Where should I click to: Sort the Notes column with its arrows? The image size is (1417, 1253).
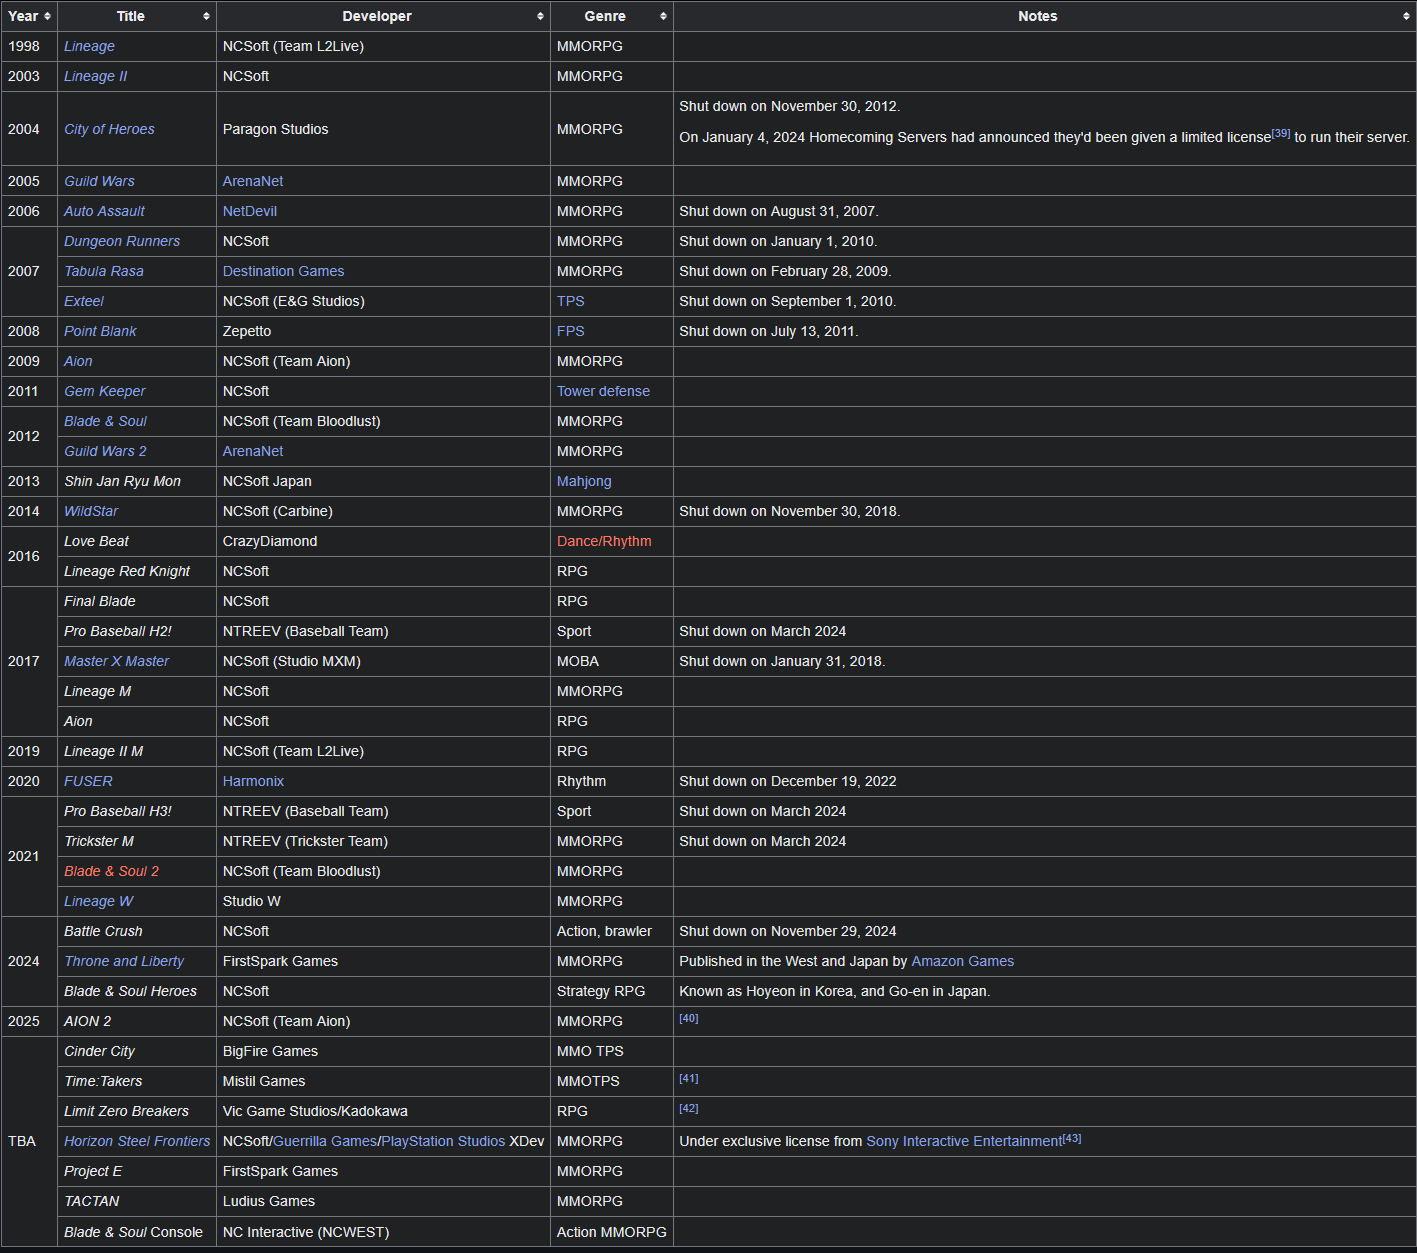pos(1406,16)
